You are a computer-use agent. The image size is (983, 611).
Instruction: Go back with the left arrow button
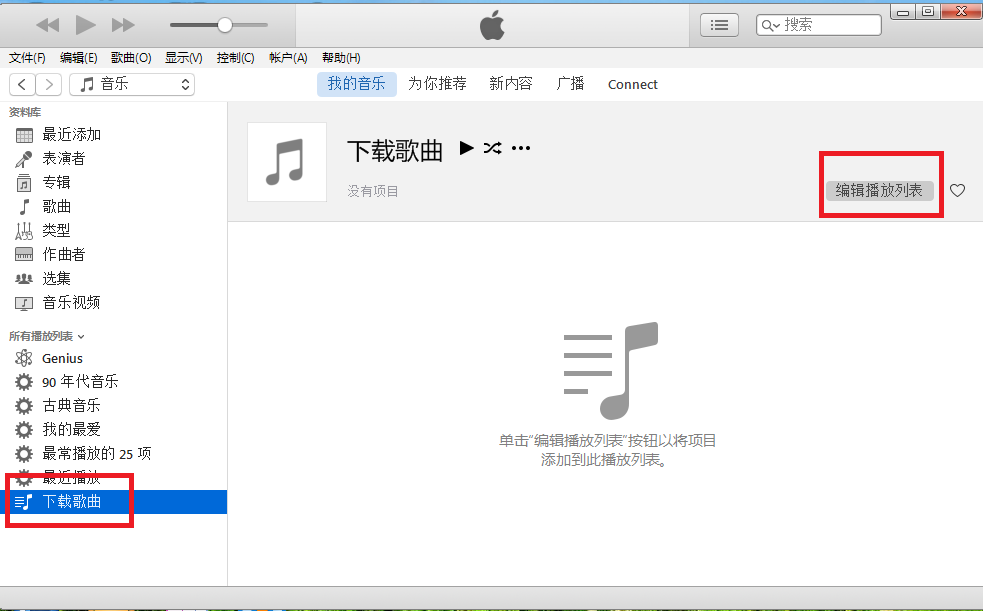(22, 84)
